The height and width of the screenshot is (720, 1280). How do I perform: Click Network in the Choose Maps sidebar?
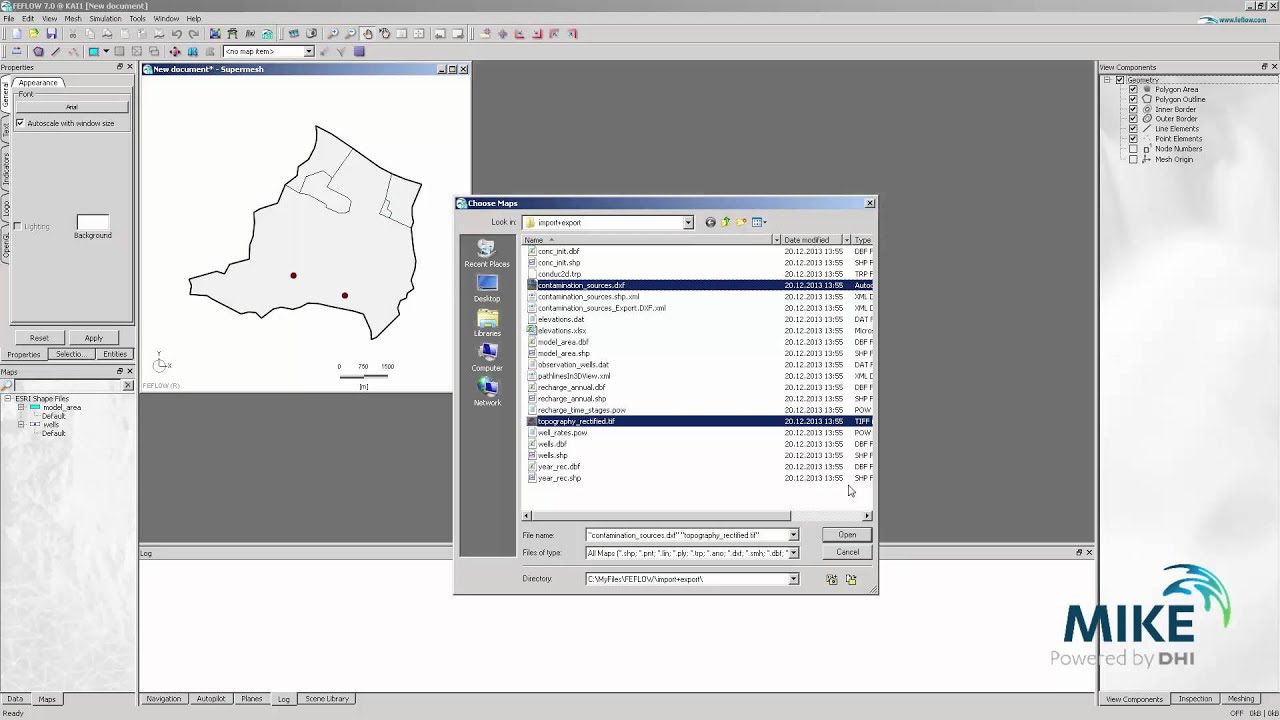(x=487, y=392)
